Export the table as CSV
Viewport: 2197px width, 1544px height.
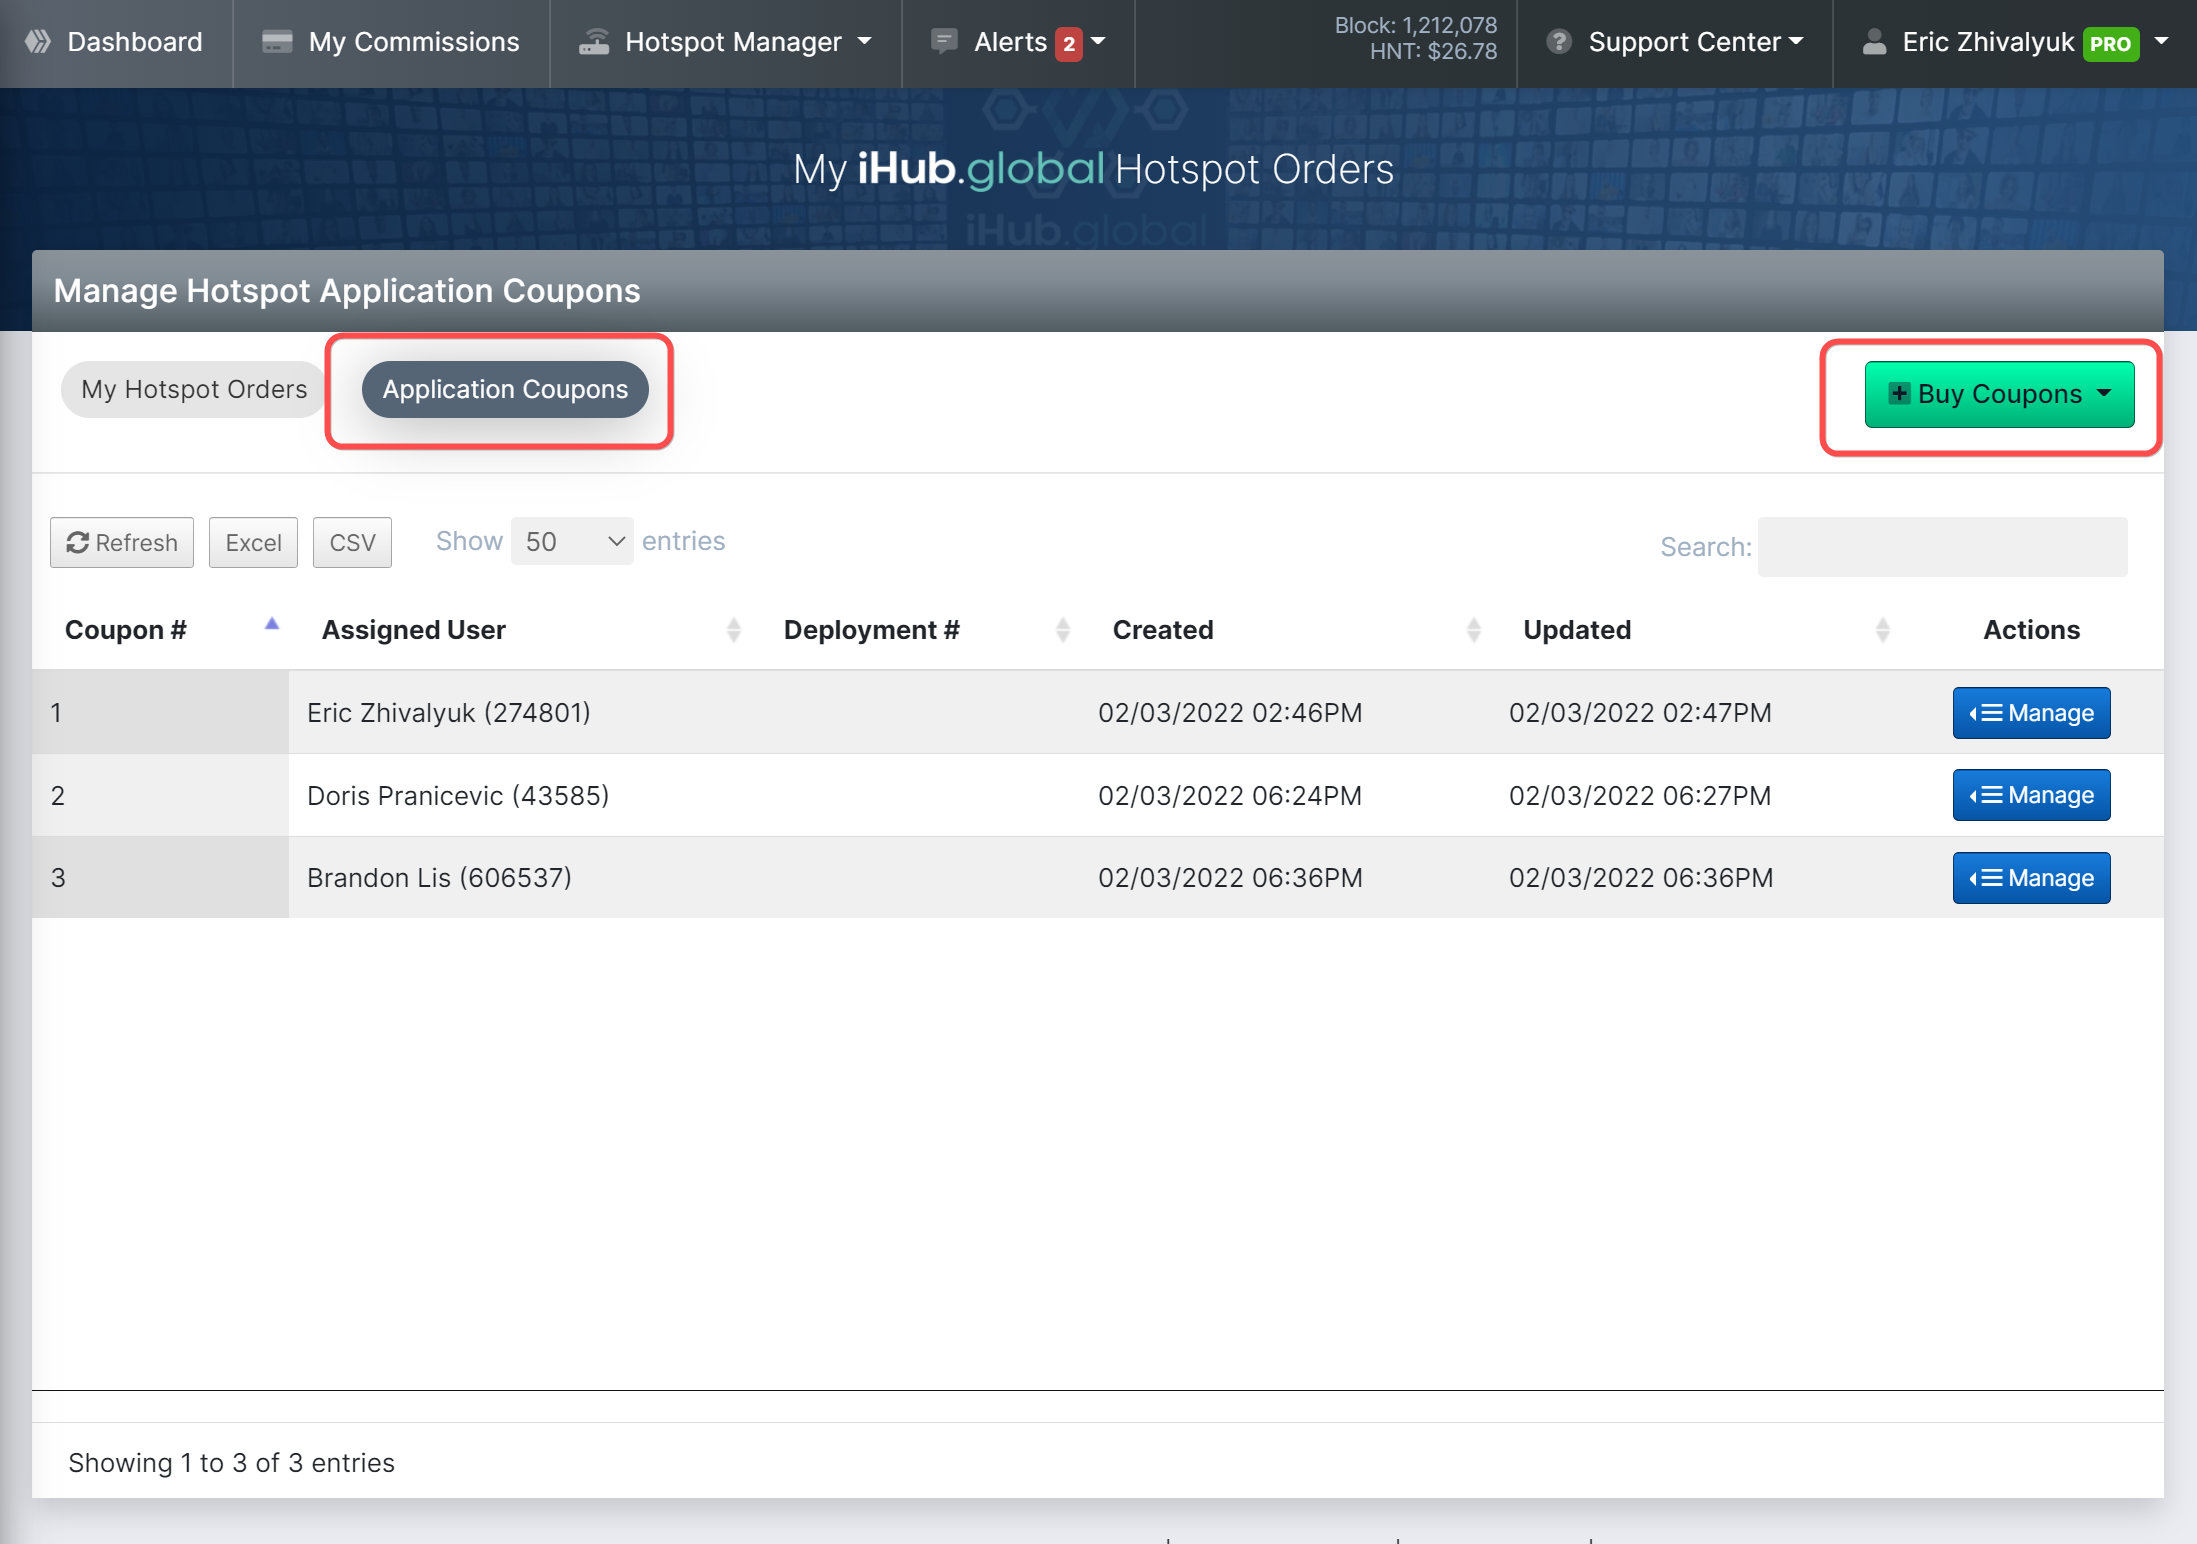point(352,542)
